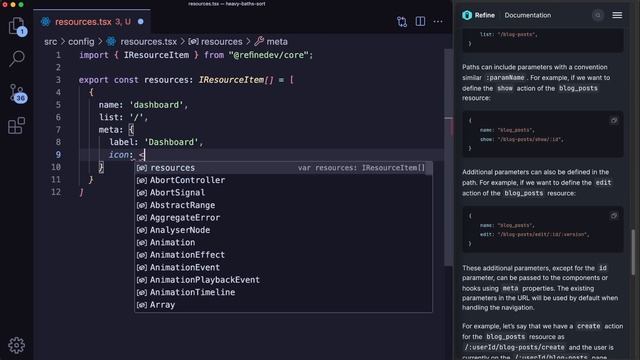Open the docs search button
The height and width of the screenshot is (360, 640).
click(x=598, y=15)
